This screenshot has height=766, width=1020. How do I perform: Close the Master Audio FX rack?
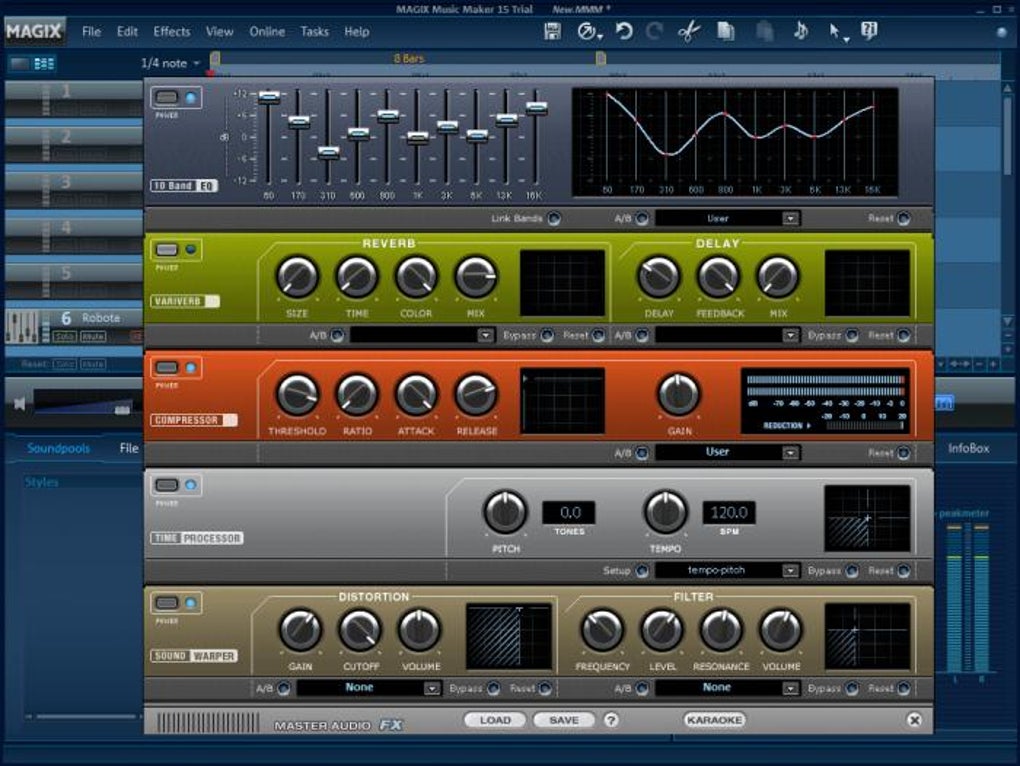point(914,720)
